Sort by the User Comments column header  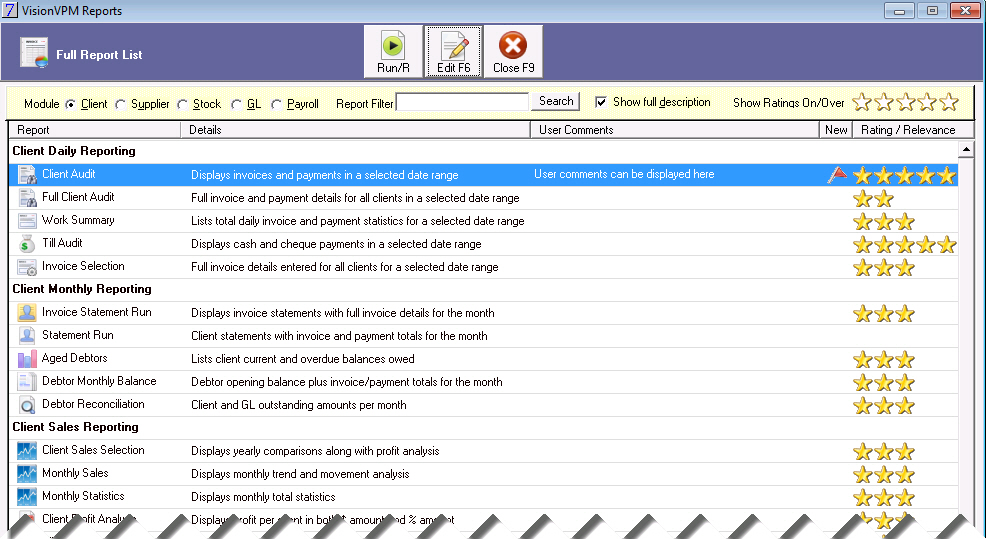click(x=675, y=130)
